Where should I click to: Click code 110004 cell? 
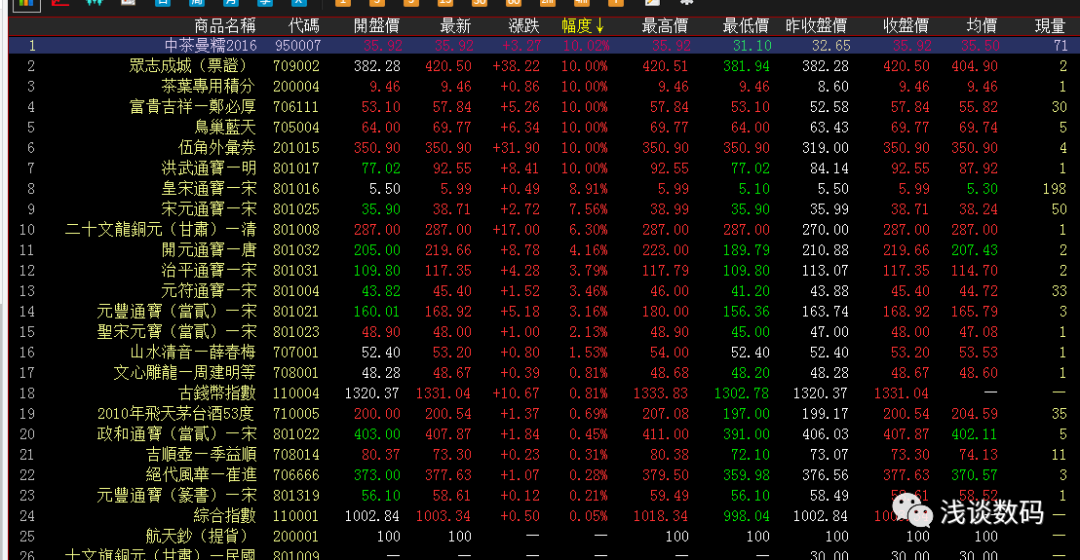point(296,393)
